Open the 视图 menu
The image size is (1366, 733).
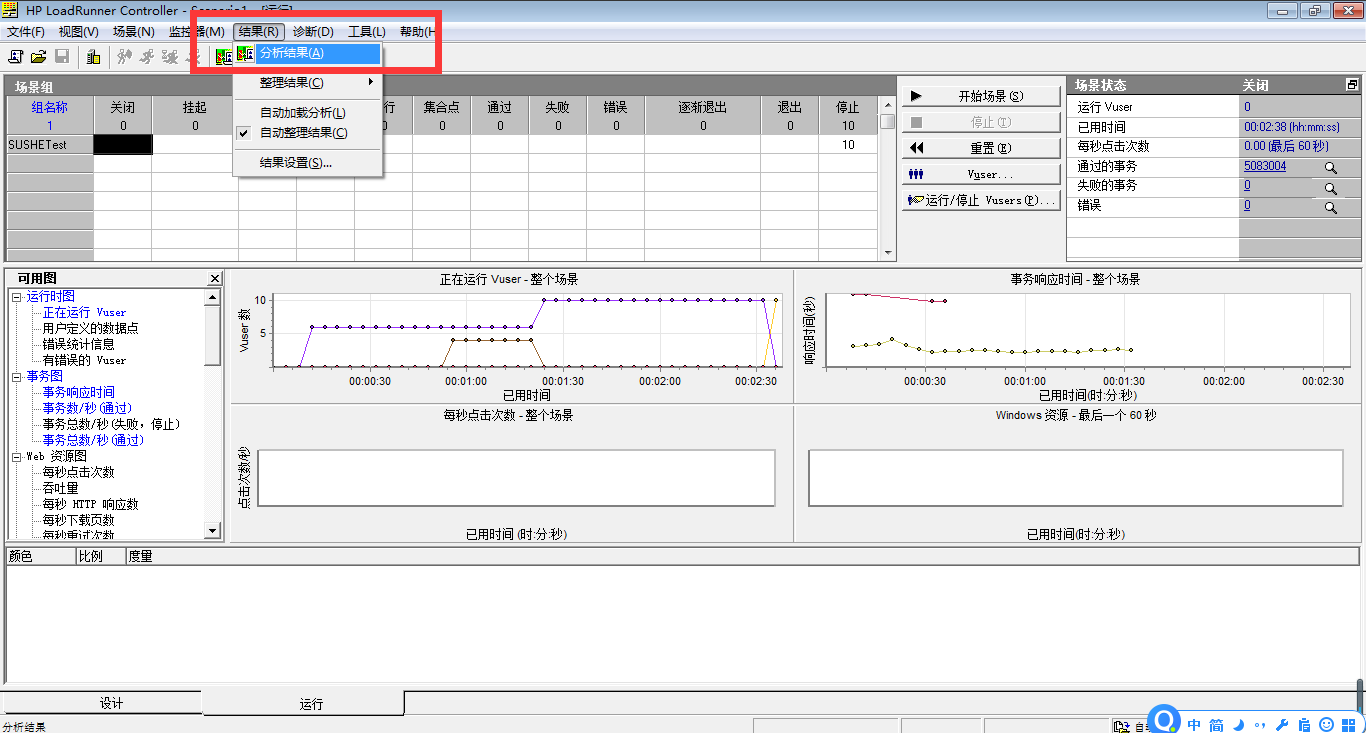[79, 32]
